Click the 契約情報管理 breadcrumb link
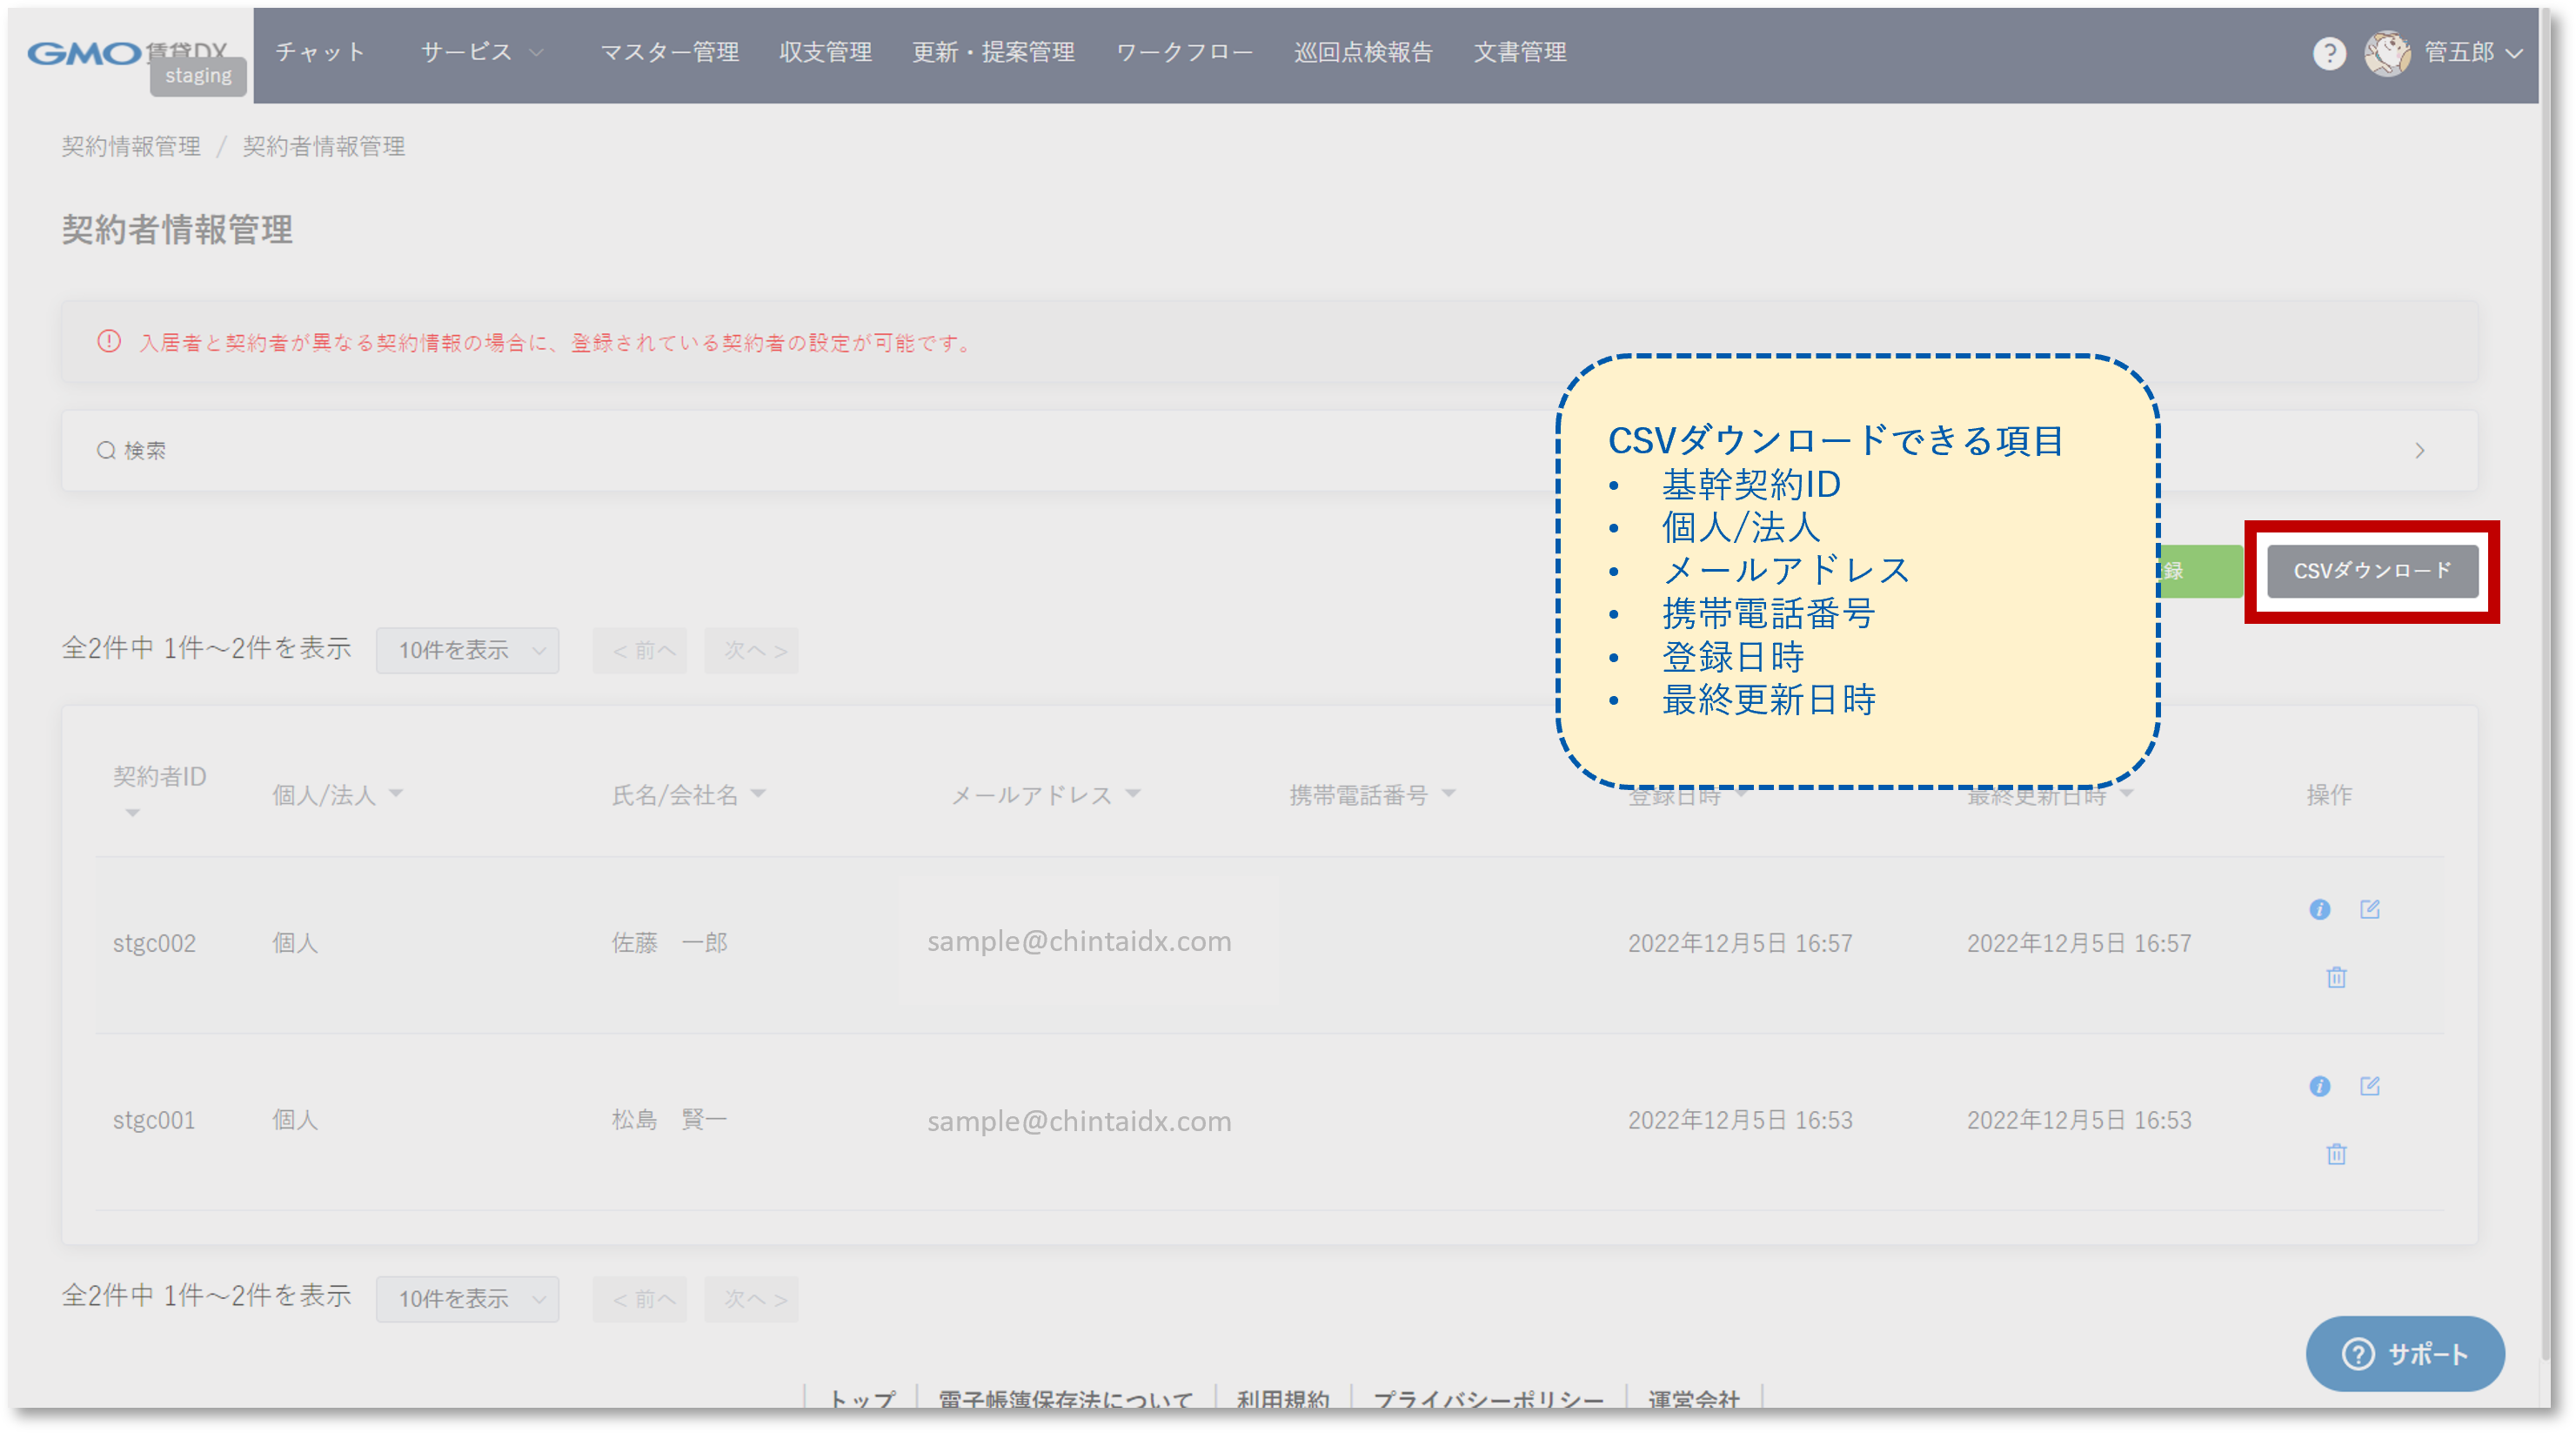The image size is (2576, 1433). point(131,147)
